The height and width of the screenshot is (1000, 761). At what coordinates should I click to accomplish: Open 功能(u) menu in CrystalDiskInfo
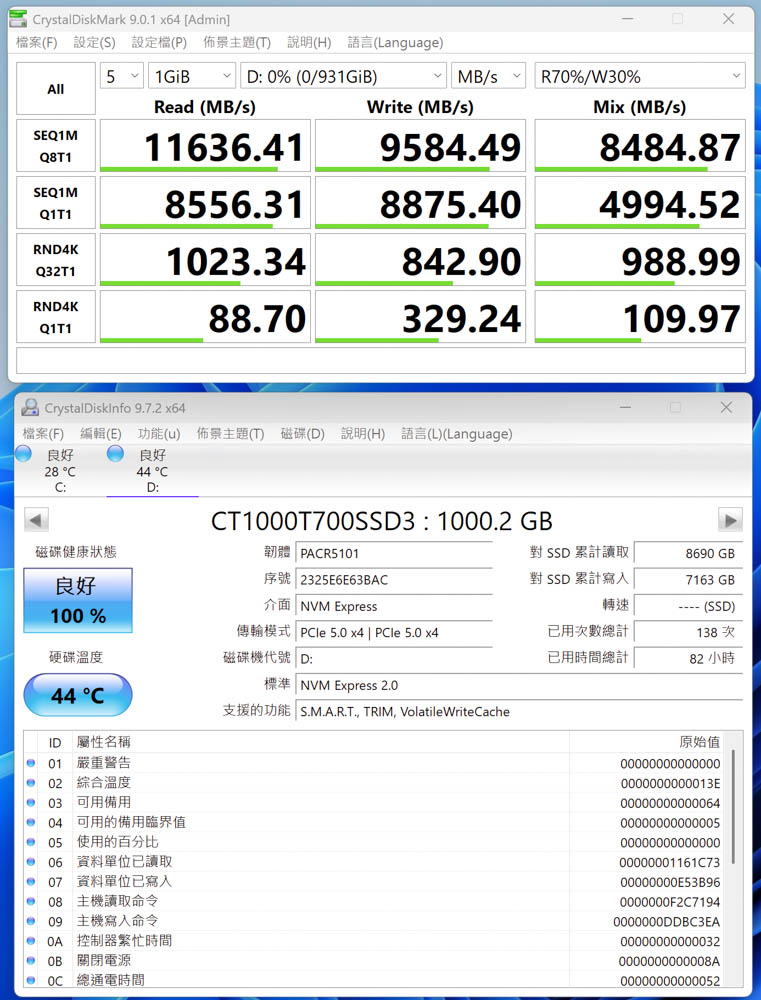click(x=159, y=434)
